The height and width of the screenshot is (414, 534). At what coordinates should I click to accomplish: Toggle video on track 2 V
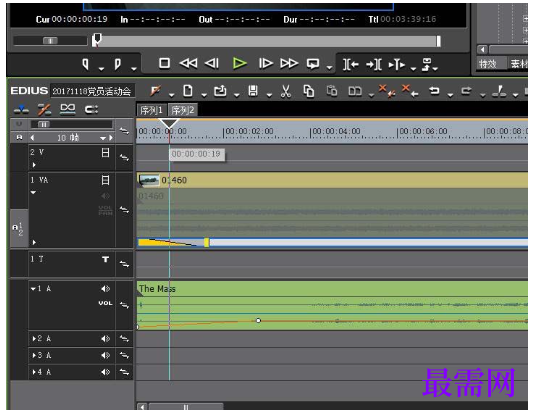(106, 153)
